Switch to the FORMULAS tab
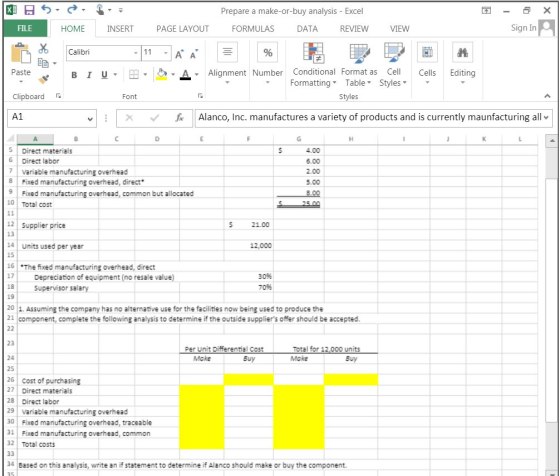Screen dimensions: 560x476 pos(253,29)
